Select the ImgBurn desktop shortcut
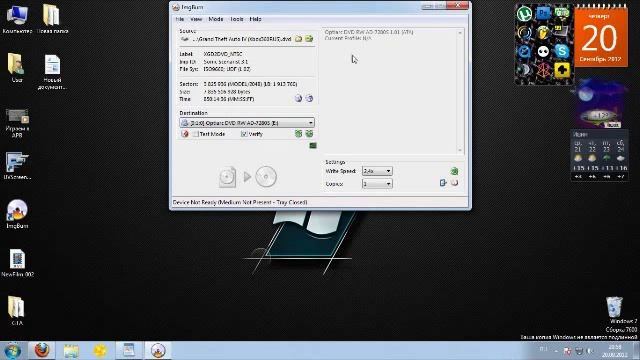 point(17,214)
